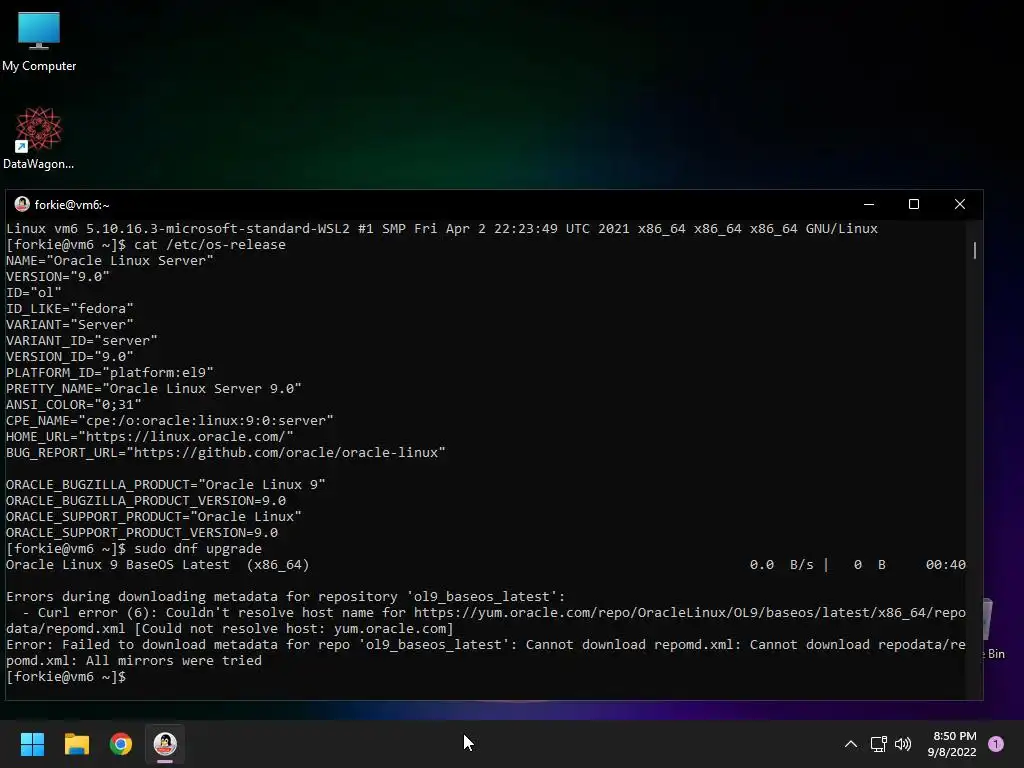Select the WSL terminal taskbar icon
1024x768 pixels.
click(x=165, y=744)
